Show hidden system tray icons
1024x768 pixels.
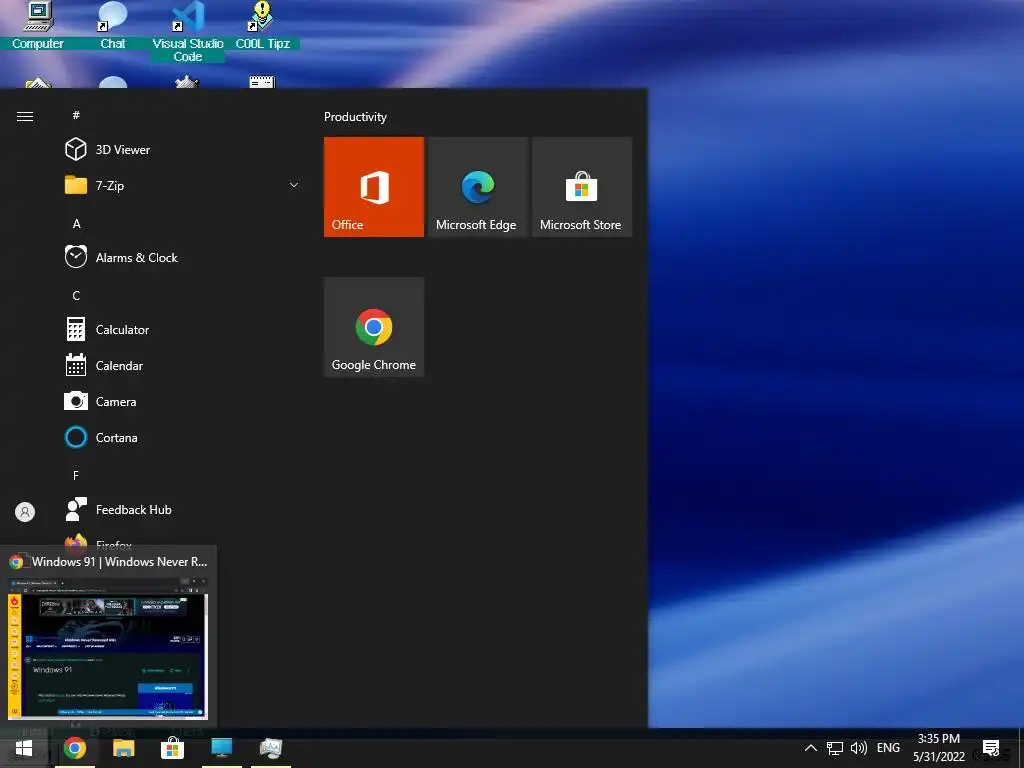point(810,748)
